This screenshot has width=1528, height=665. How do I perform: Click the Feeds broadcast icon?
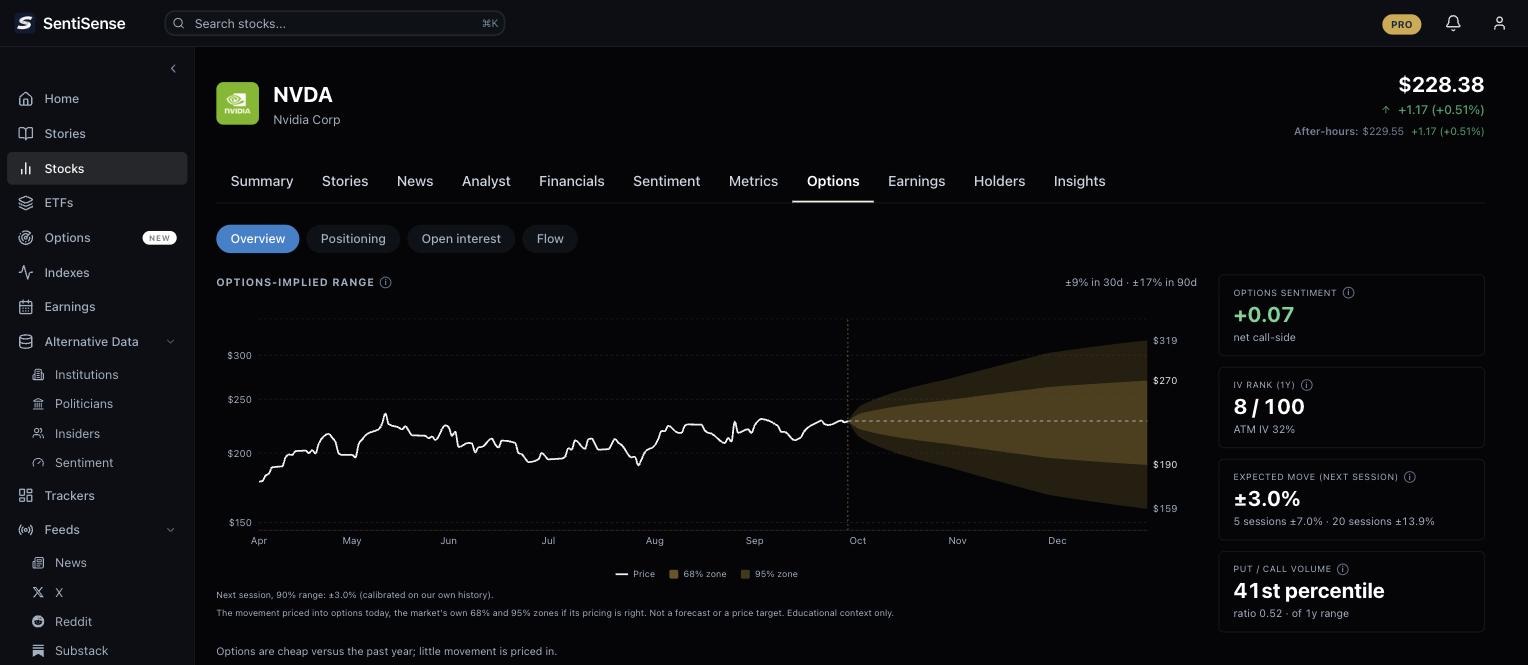pos(26,530)
